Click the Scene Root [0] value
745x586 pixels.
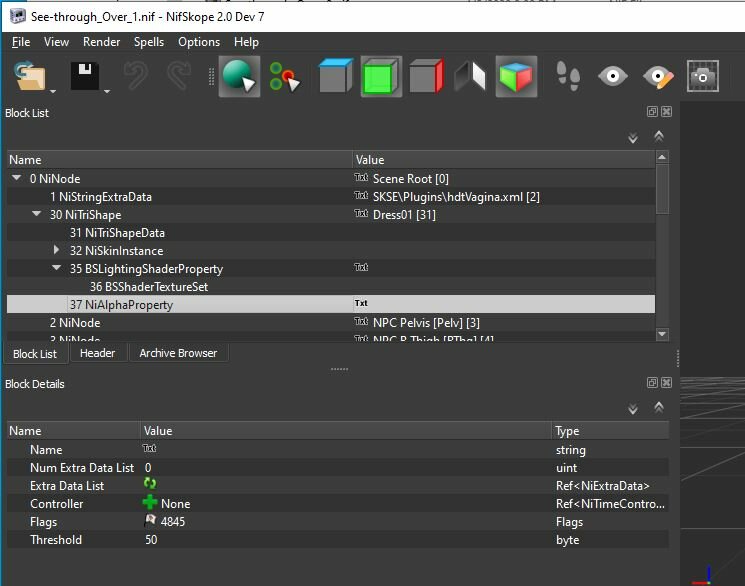411,179
